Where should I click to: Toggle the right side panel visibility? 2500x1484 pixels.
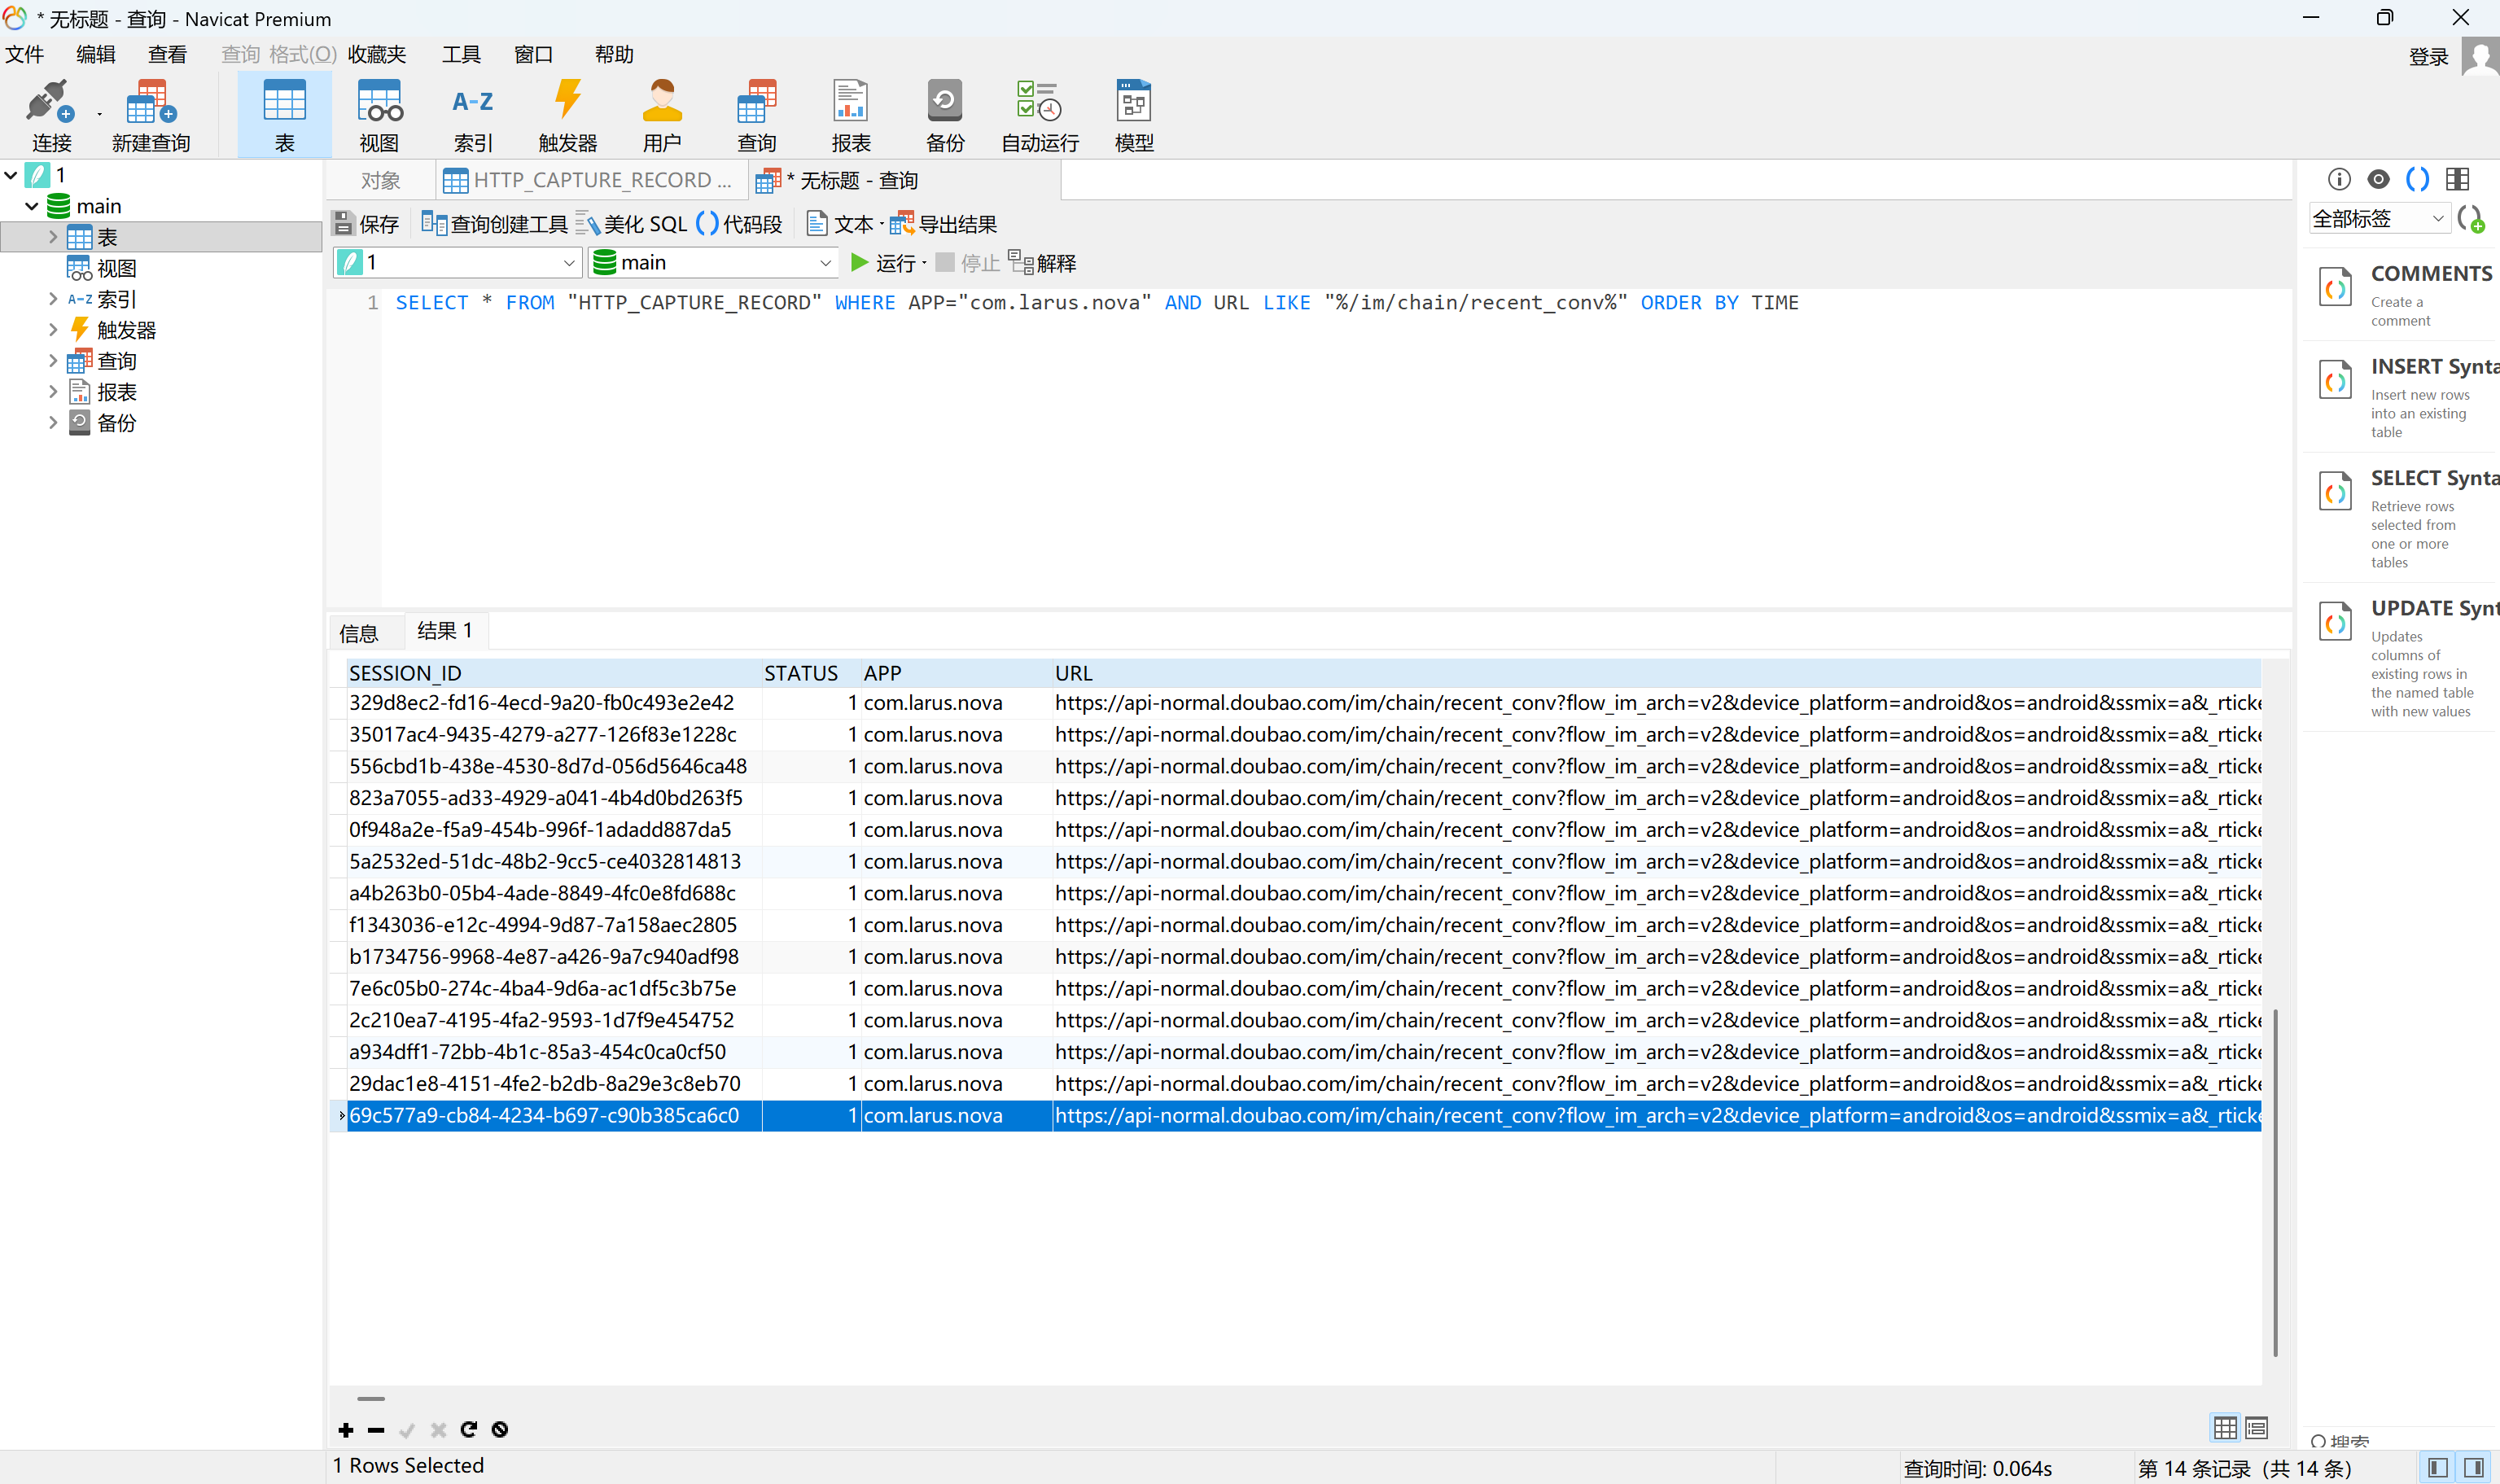[2473, 1468]
